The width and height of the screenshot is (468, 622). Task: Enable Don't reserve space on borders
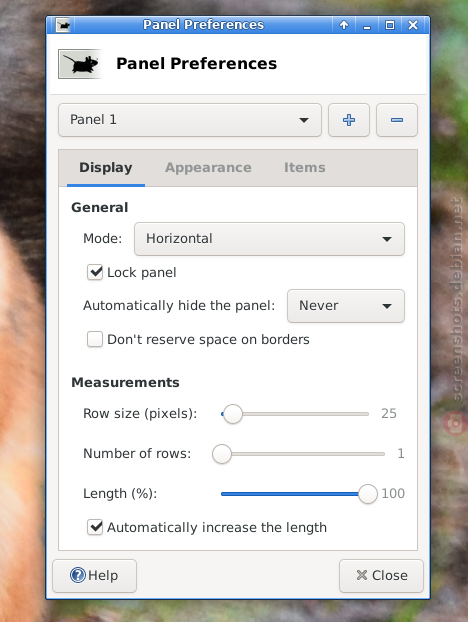click(x=95, y=340)
